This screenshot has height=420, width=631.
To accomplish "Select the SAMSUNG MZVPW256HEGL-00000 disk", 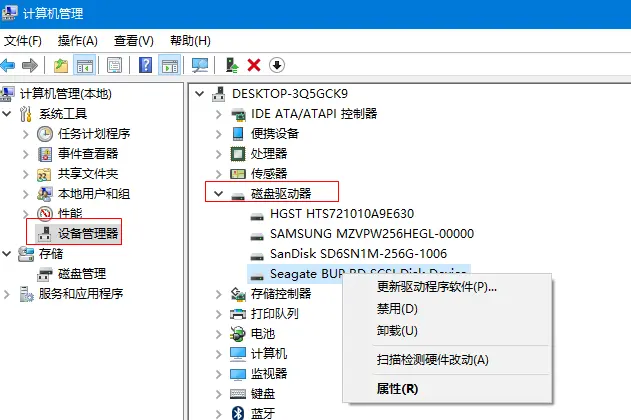I will coord(372,234).
